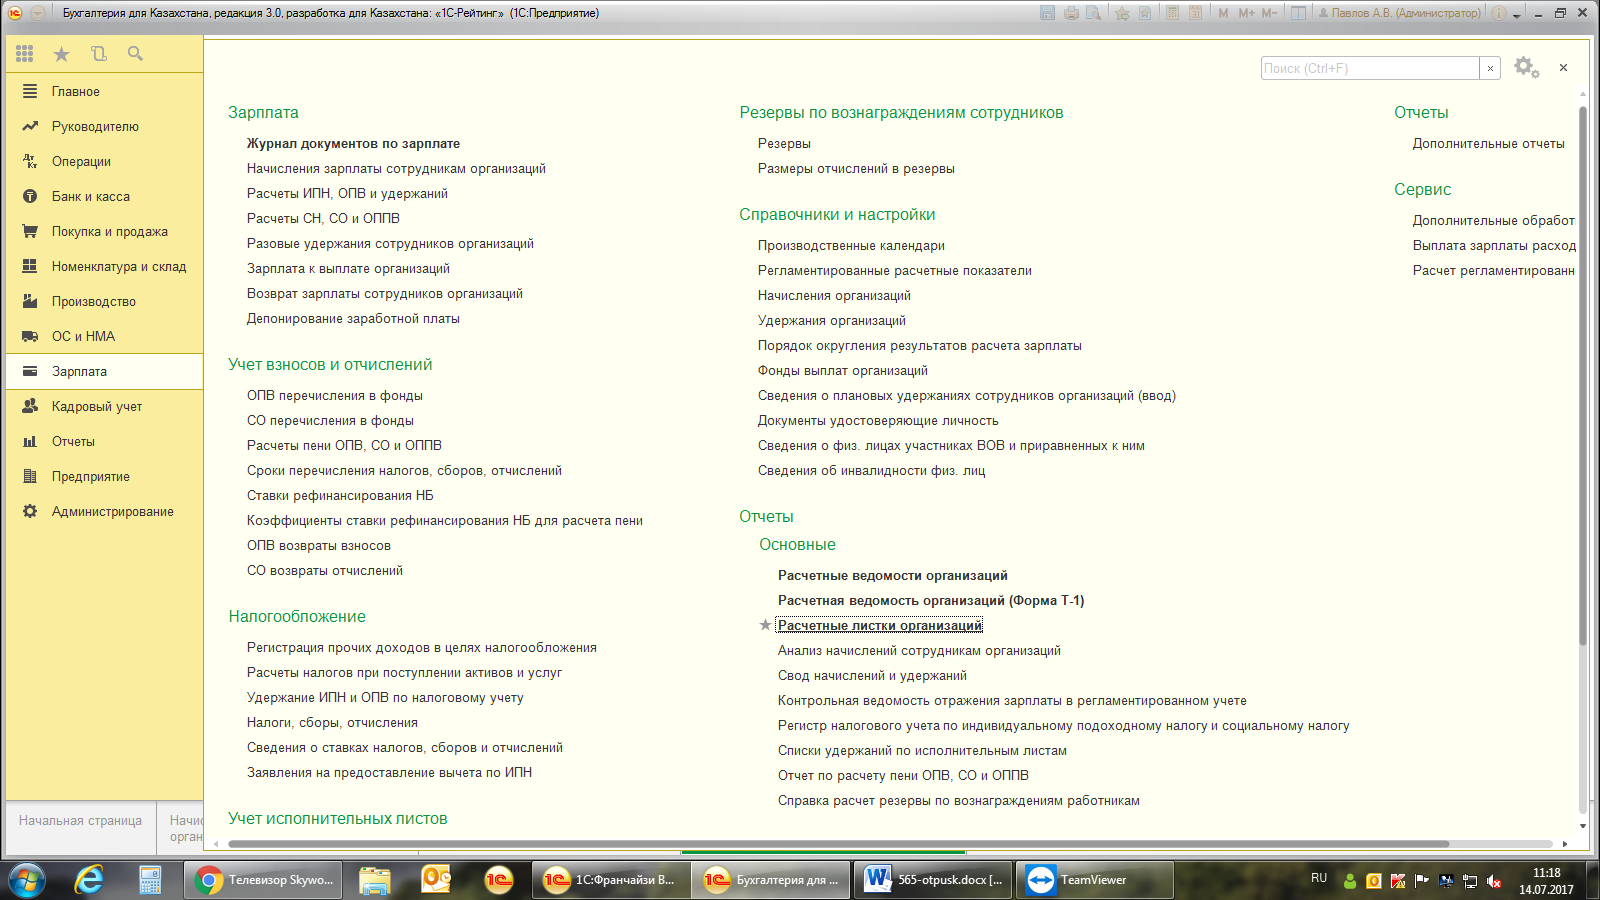Open the dropdown arrow next to info icon
The height and width of the screenshot is (900, 1600).
1517,14
